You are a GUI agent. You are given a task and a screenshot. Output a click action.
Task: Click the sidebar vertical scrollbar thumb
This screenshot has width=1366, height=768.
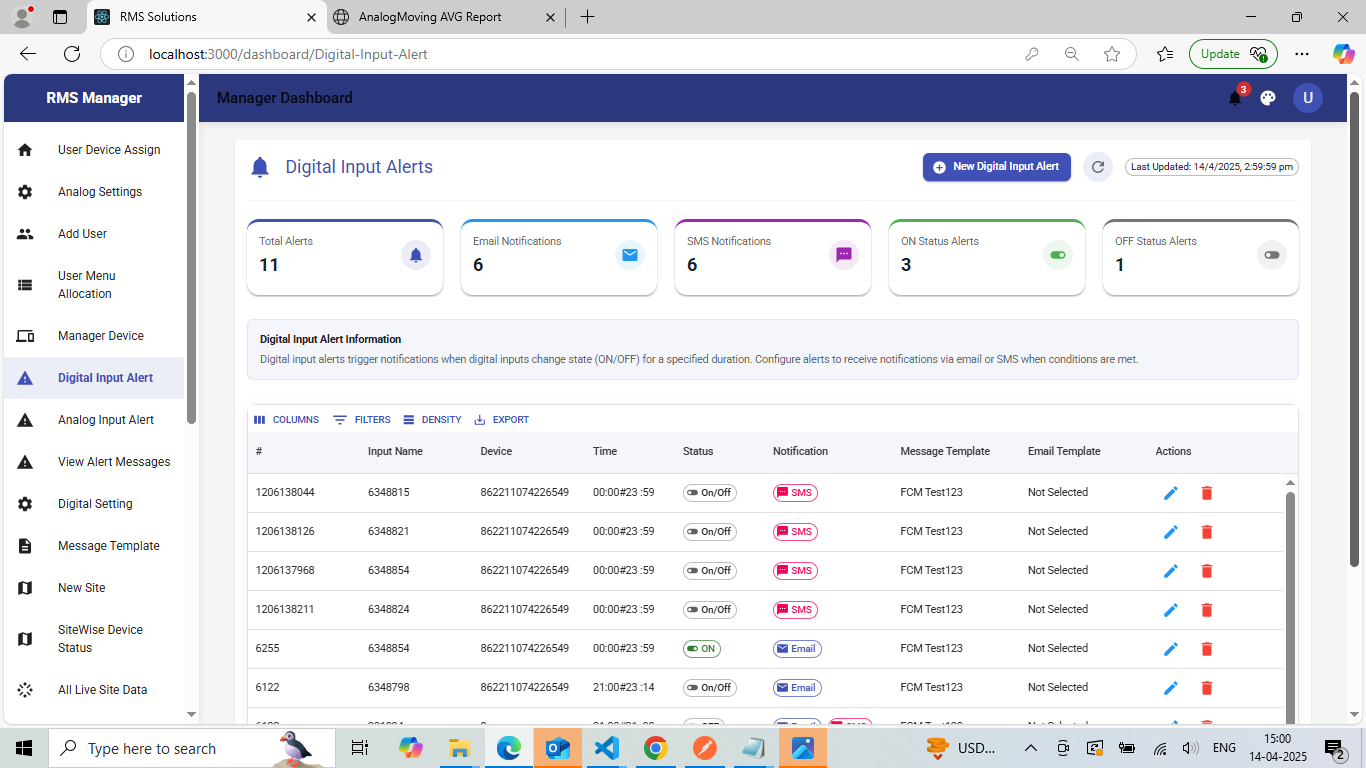191,258
